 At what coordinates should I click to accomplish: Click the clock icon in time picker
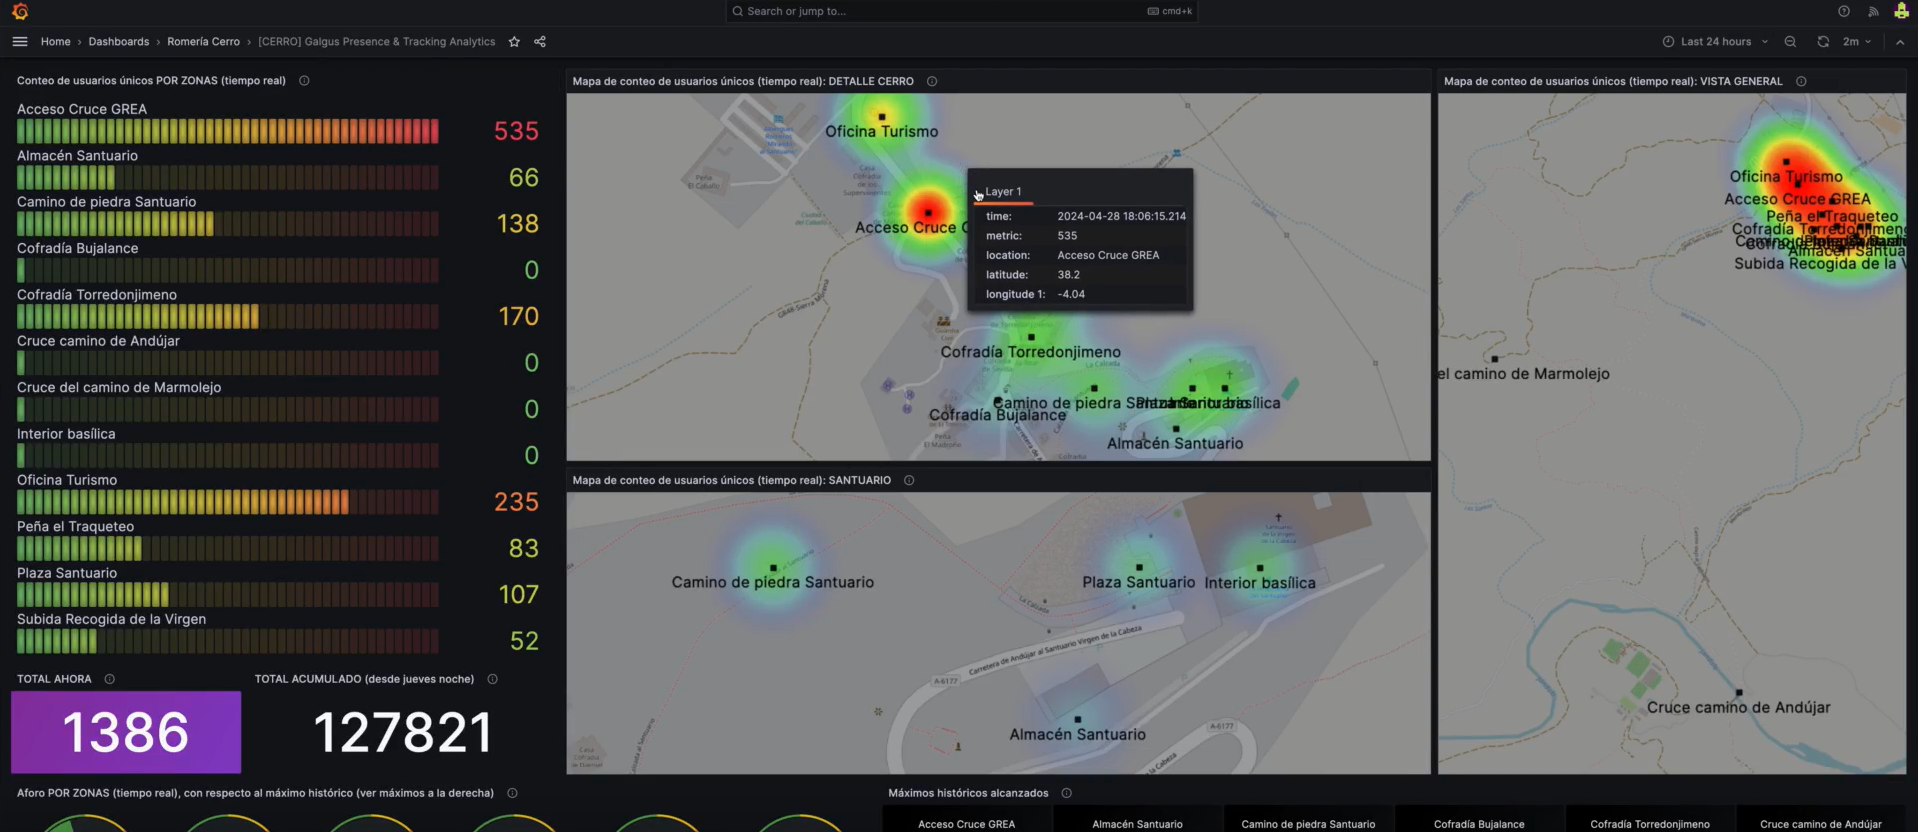1668,41
